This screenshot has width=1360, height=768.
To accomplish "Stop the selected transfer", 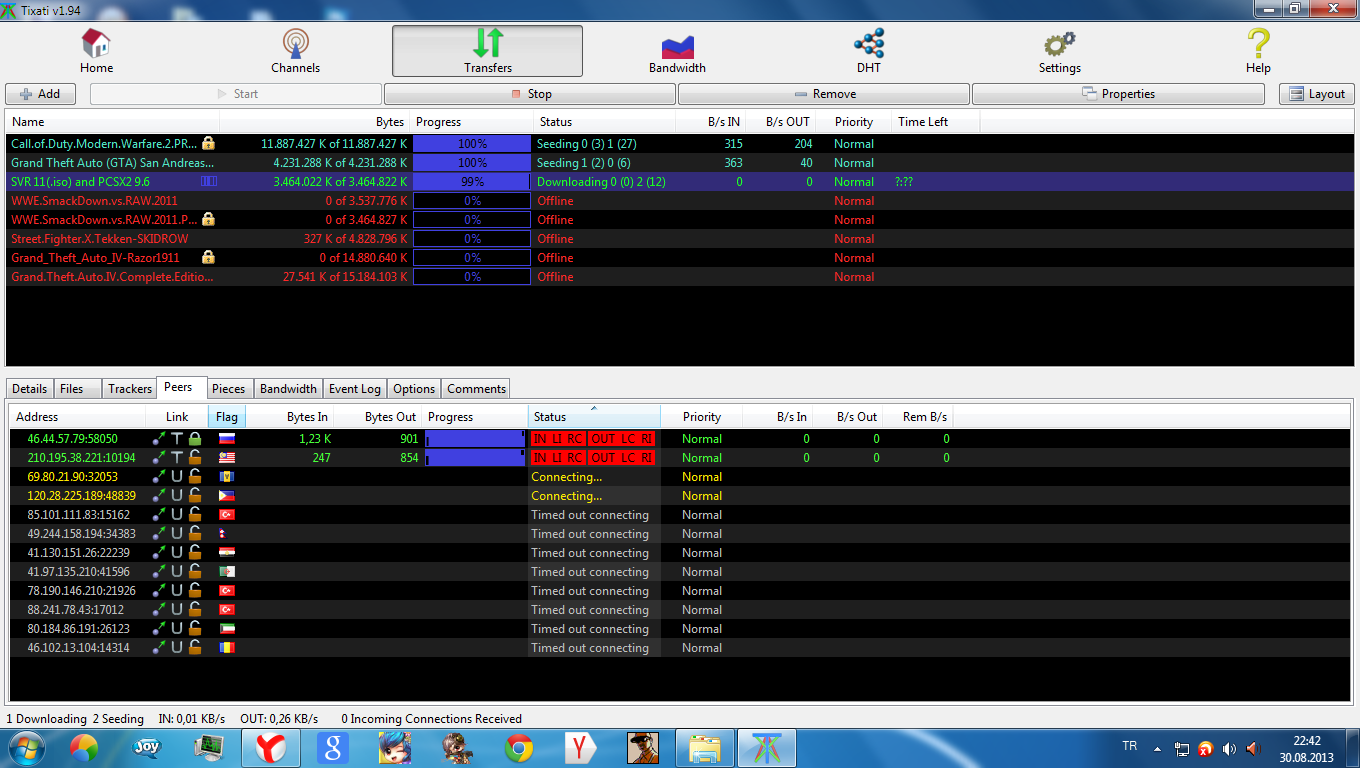I will pyautogui.click(x=530, y=94).
